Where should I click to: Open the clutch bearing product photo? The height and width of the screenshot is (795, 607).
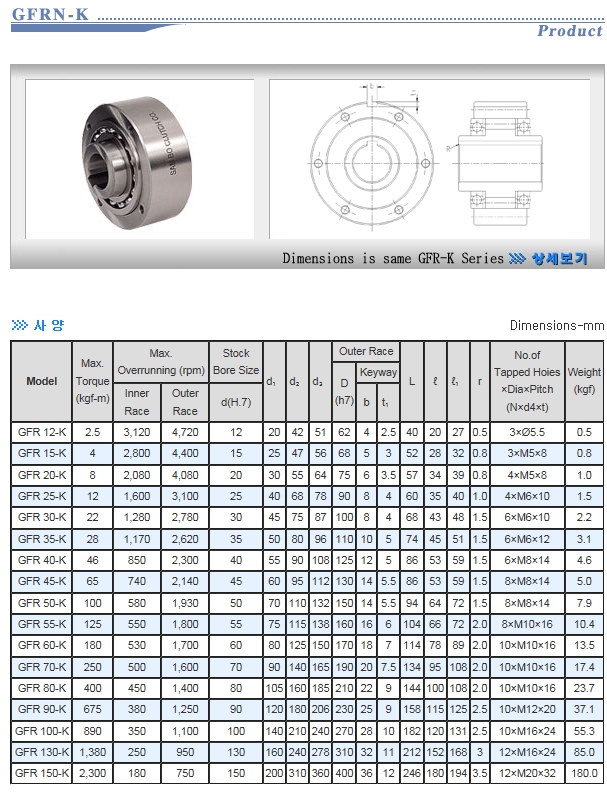141,158
